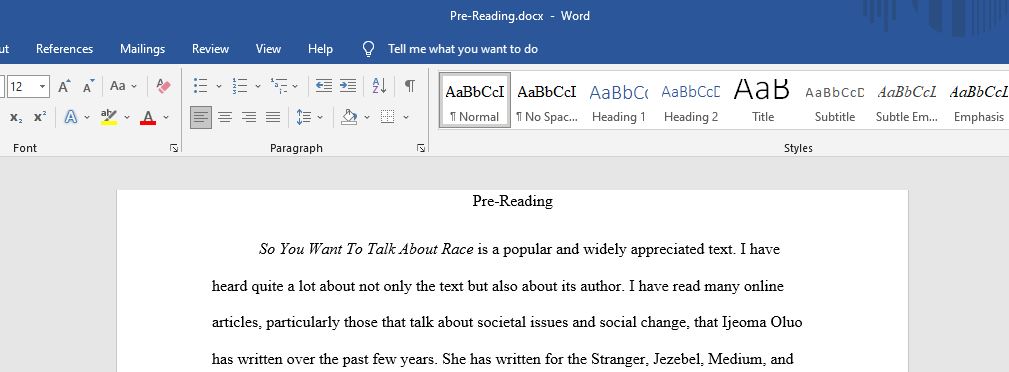Image resolution: width=1009 pixels, height=372 pixels.
Task: Switch to the Review tab
Action: (x=210, y=49)
